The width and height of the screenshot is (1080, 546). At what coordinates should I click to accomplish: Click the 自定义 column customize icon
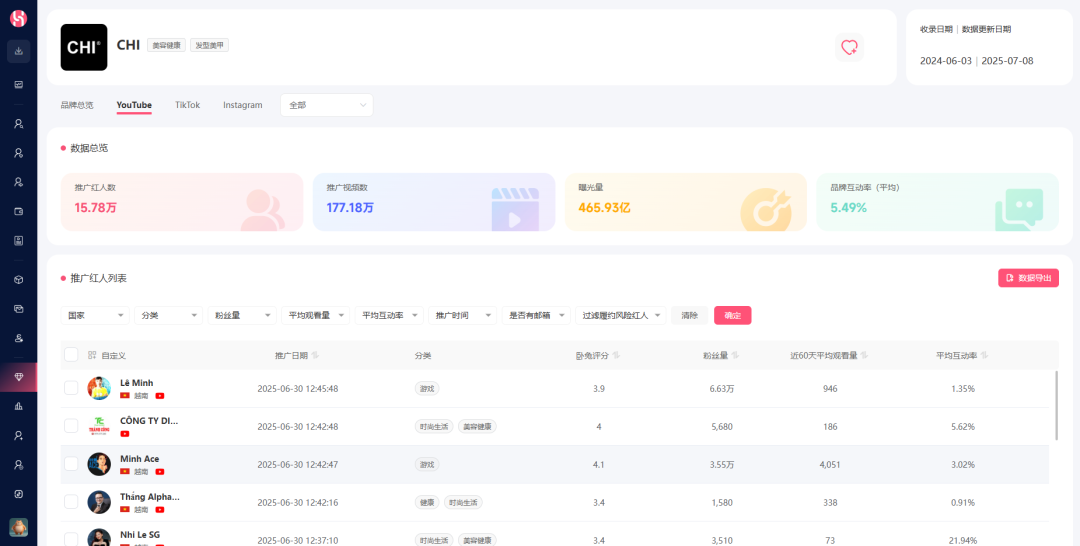[x=92, y=355]
